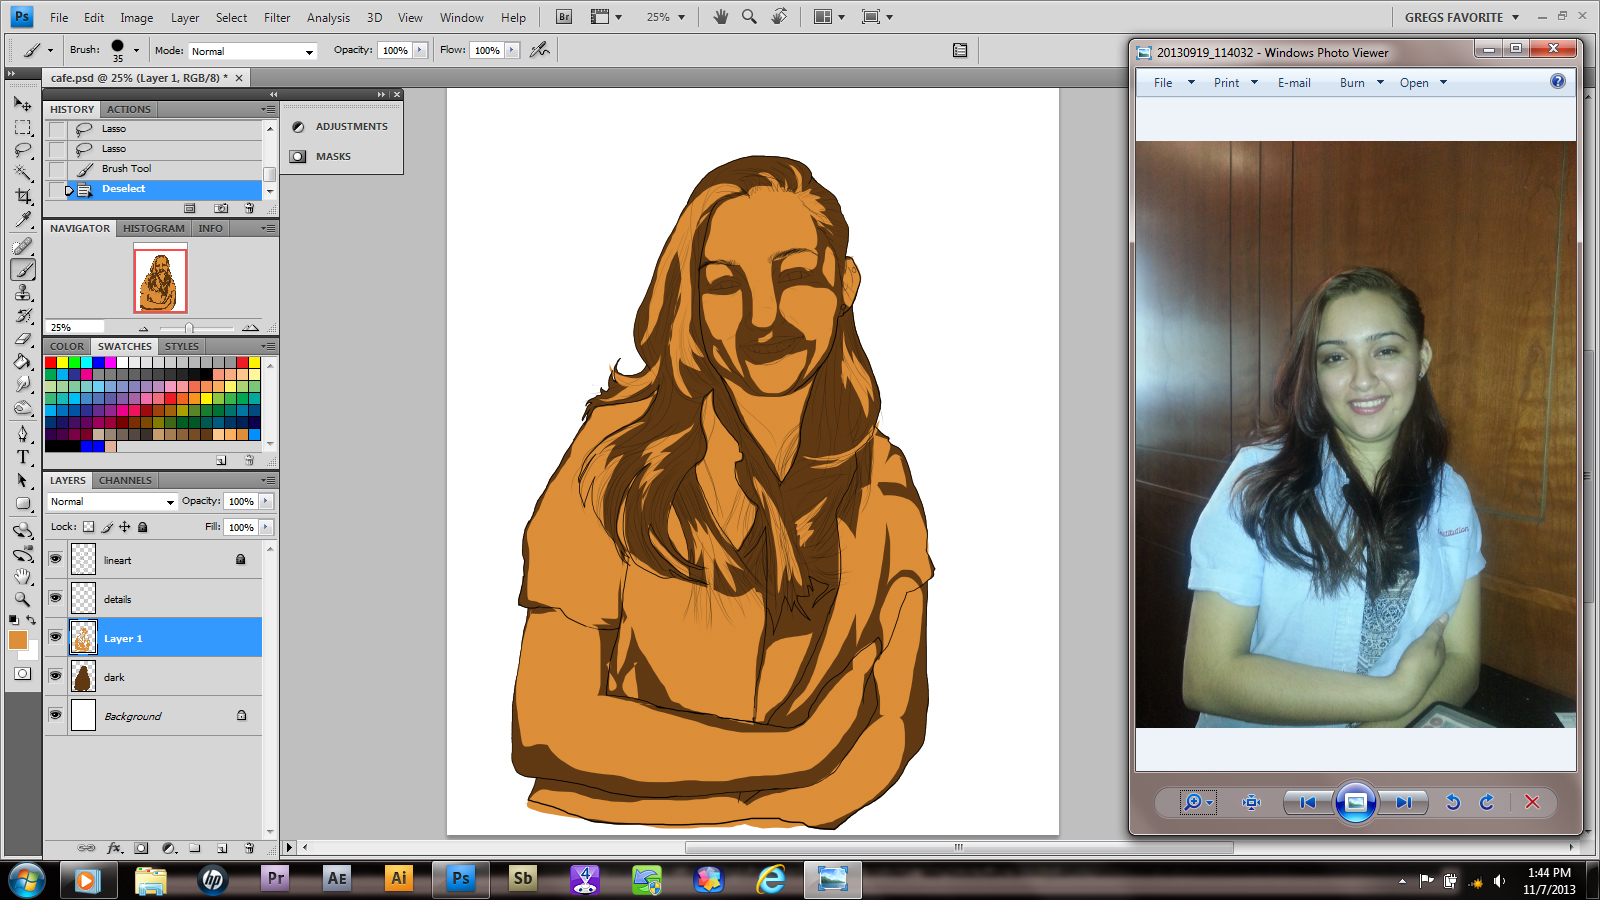The width and height of the screenshot is (1600, 900).
Task: Click the foreground color swatch
Action: (18, 640)
